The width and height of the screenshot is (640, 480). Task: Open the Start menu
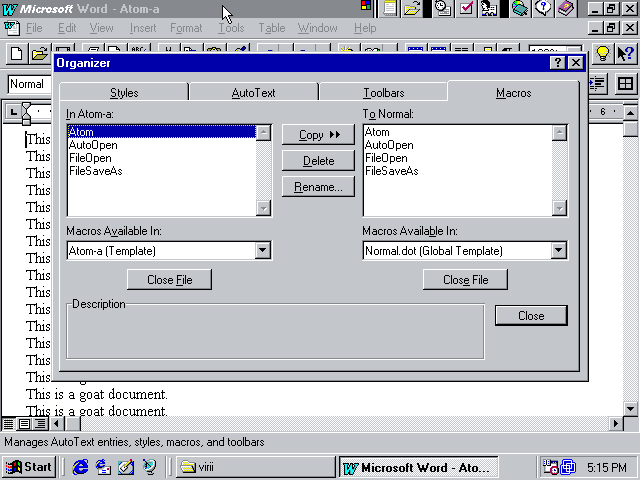point(29,467)
